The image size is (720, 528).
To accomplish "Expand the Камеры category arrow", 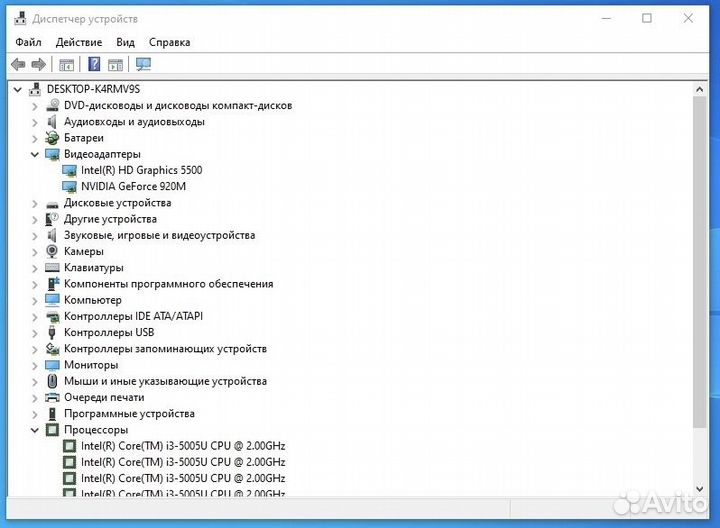I will [x=35, y=252].
